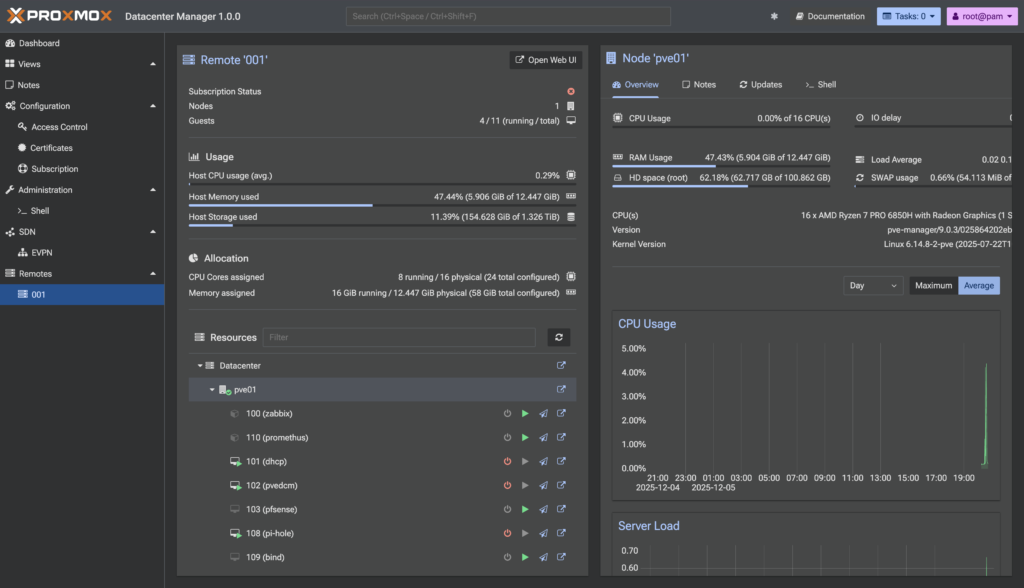
Task: Open the Tasks: 0 dropdown
Action: point(908,17)
